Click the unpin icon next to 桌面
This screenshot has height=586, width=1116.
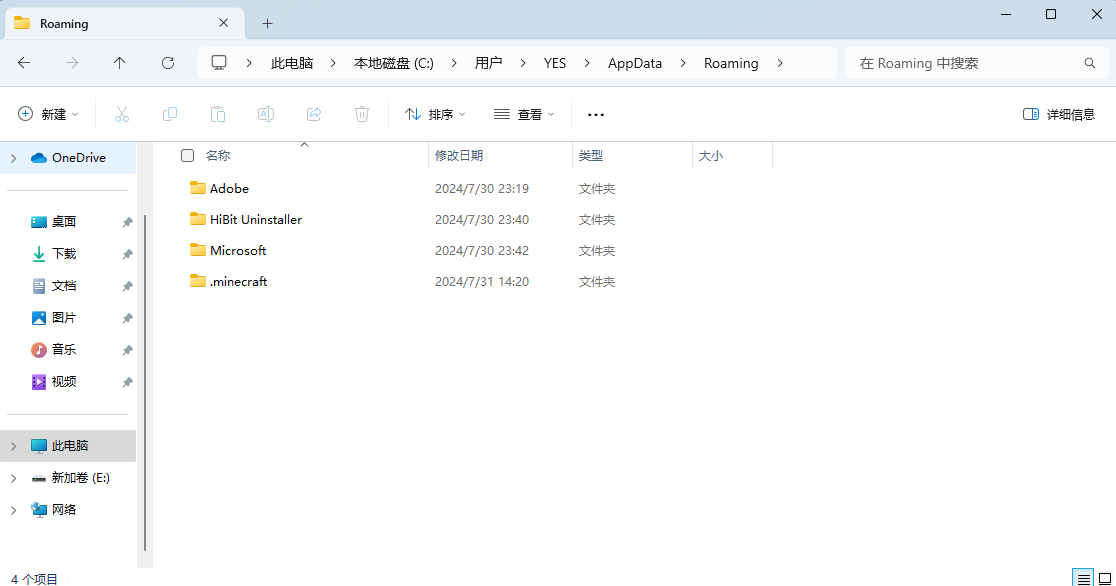(x=127, y=222)
